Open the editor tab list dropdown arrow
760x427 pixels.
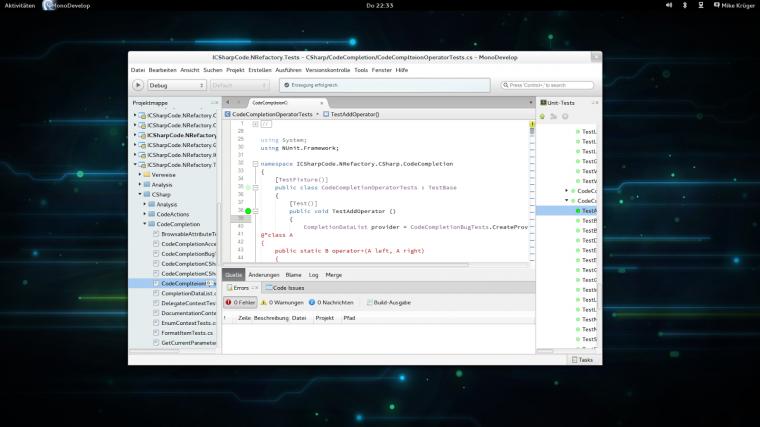click(531, 103)
